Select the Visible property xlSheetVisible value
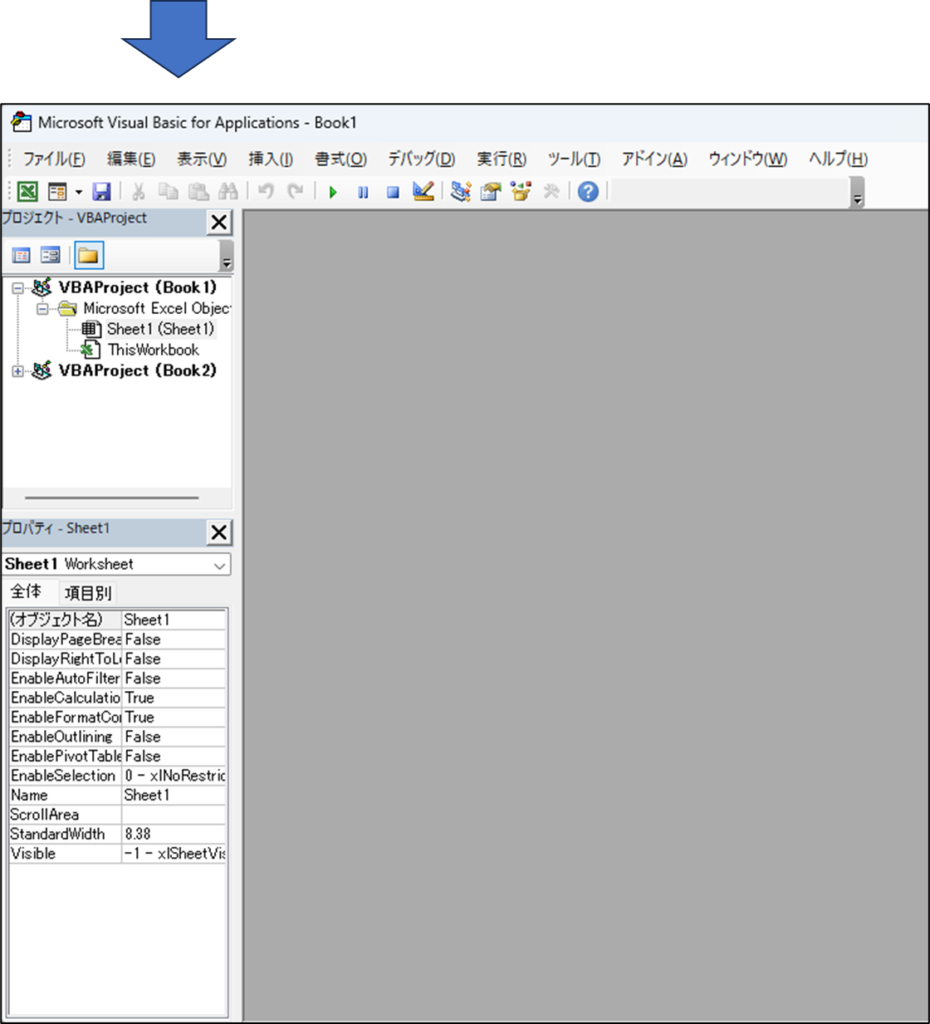The height and width of the screenshot is (1024, 930). pyautogui.click(x=174, y=854)
